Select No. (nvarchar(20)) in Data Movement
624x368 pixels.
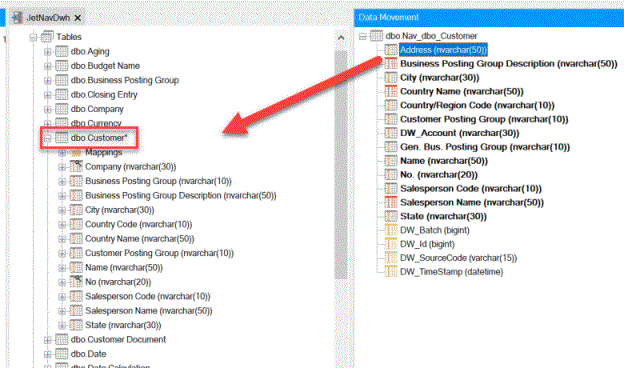[x=439, y=175]
